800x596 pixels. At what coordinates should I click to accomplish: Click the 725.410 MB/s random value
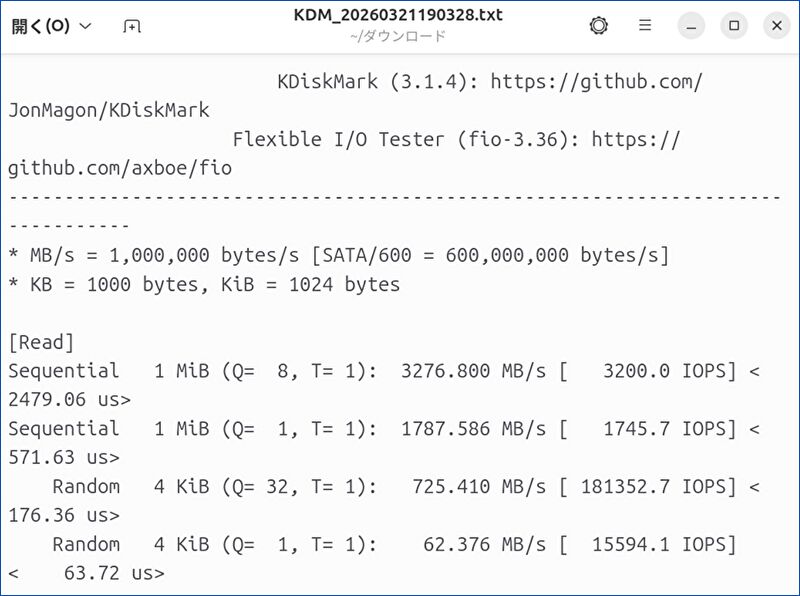pos(479,487)
